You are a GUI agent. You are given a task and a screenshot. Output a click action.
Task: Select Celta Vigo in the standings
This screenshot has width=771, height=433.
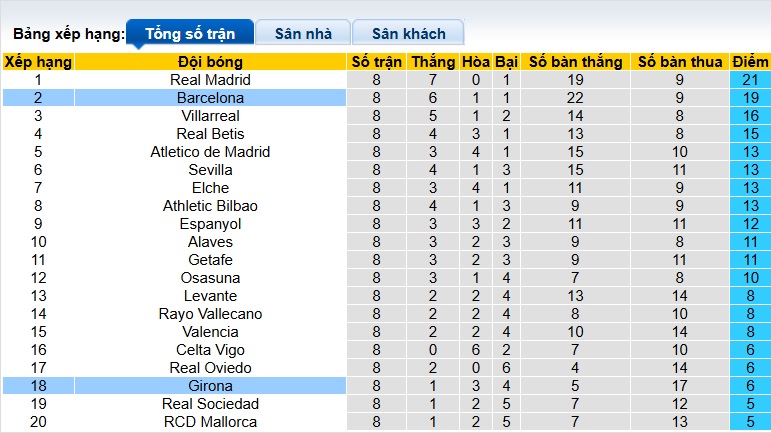[x=210, y=350]
